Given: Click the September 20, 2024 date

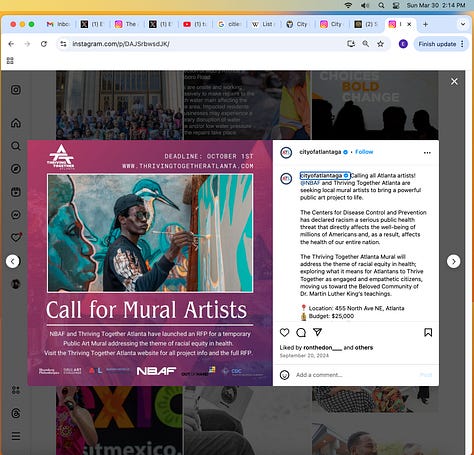Looking at the screenshot, I should [304, 356].
